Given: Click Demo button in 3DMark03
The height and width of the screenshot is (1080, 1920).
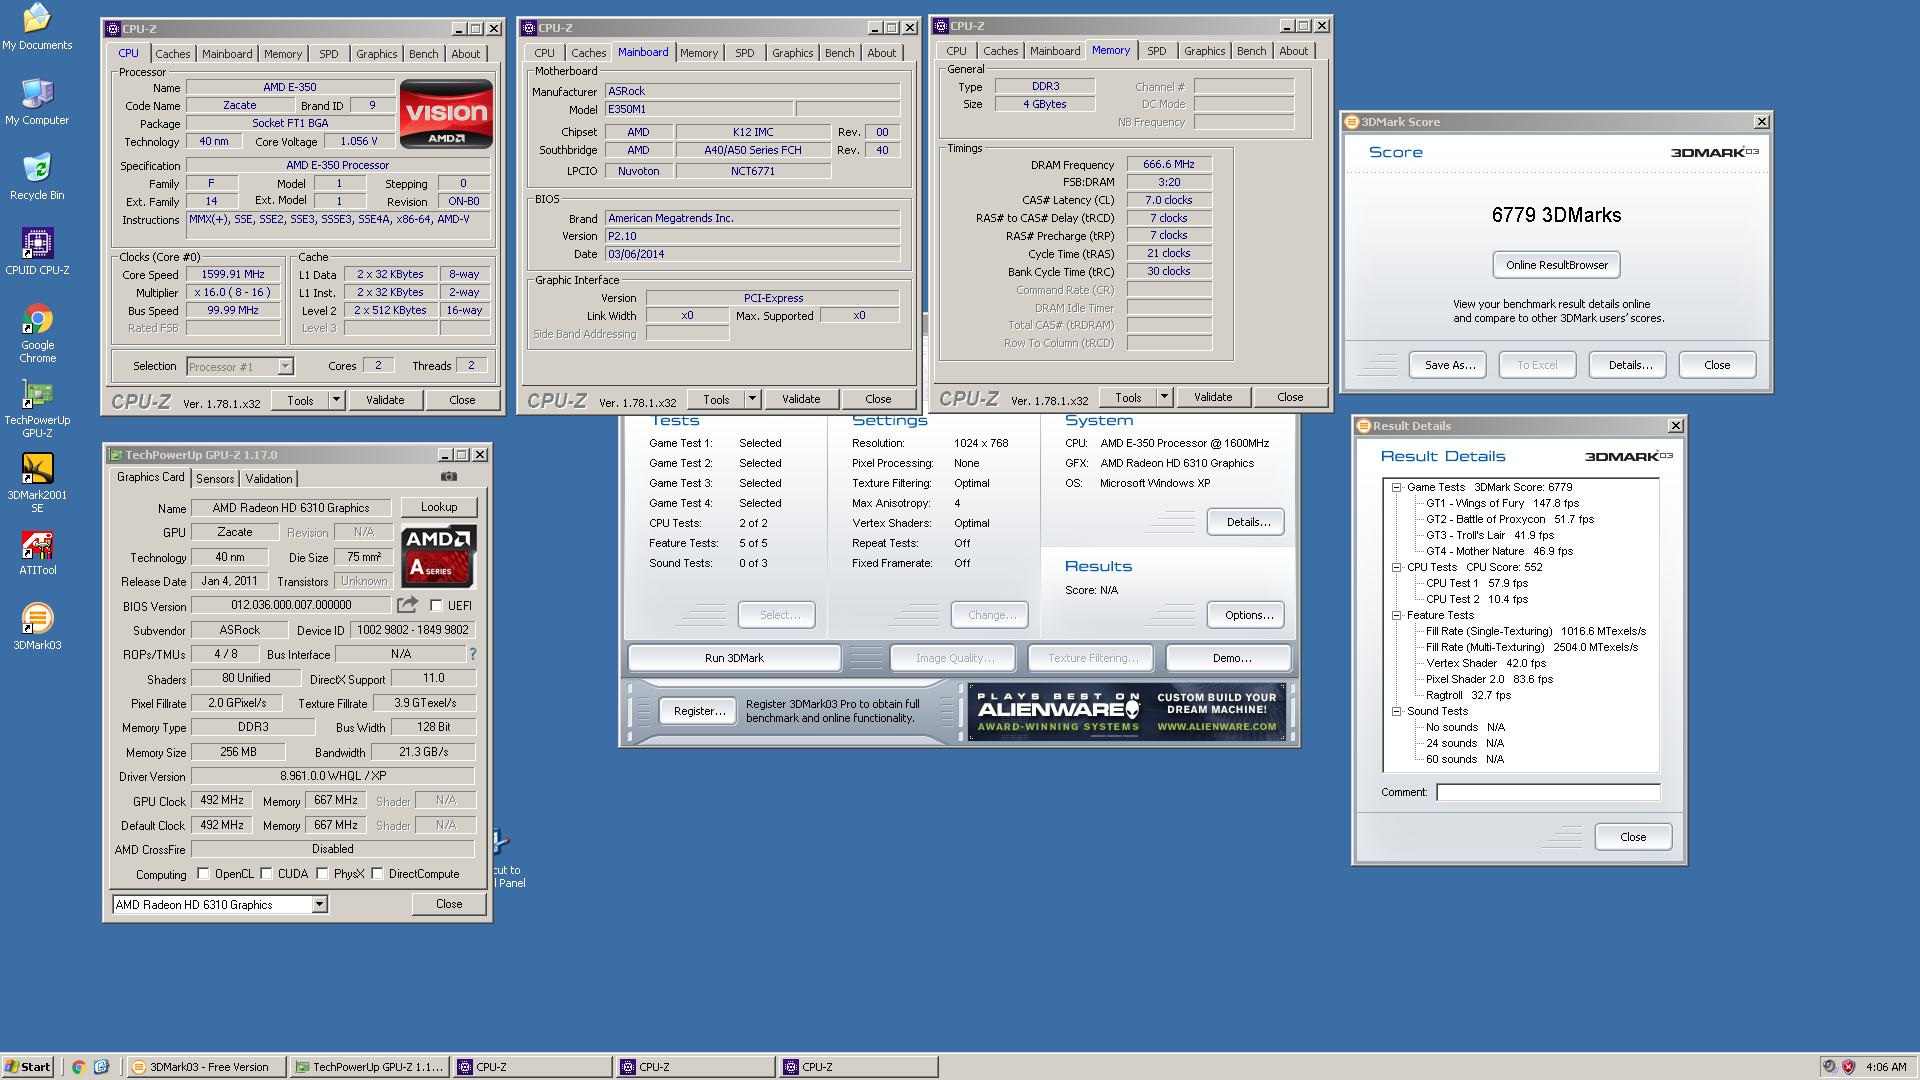Looking at the screenshot, I should pyautogui.click(x=1231, y=658).
